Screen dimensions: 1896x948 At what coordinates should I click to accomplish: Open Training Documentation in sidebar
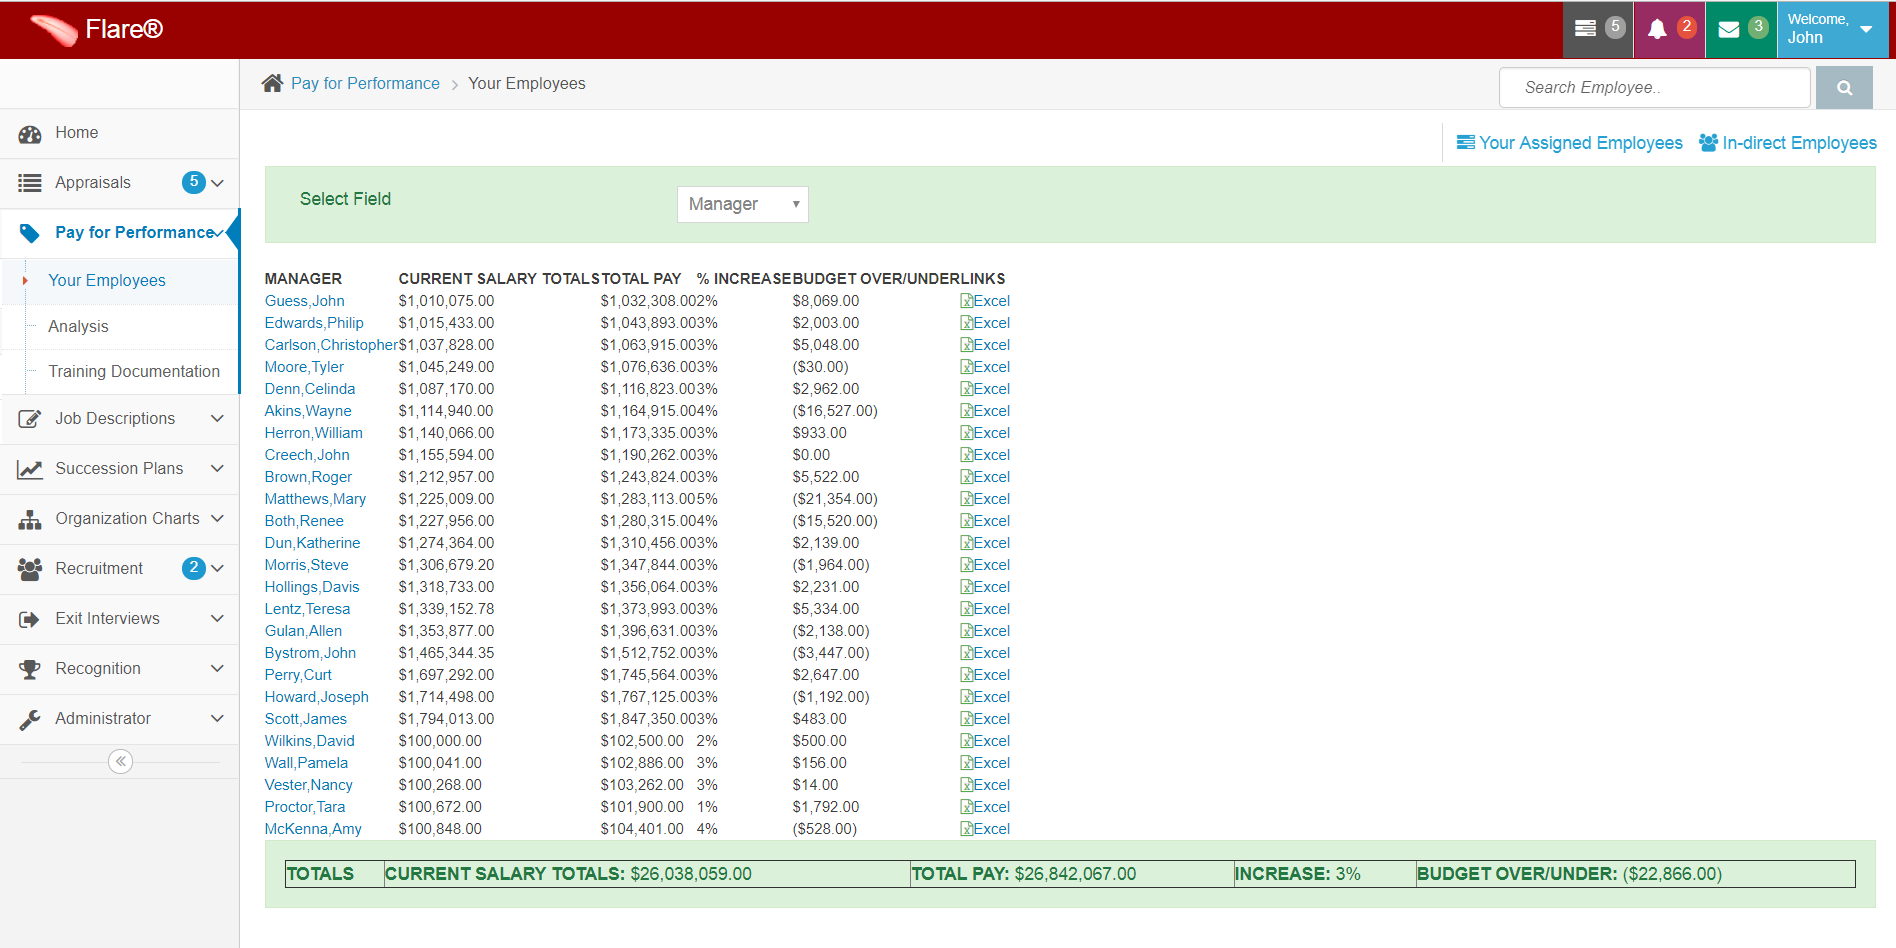pos(134,371)
